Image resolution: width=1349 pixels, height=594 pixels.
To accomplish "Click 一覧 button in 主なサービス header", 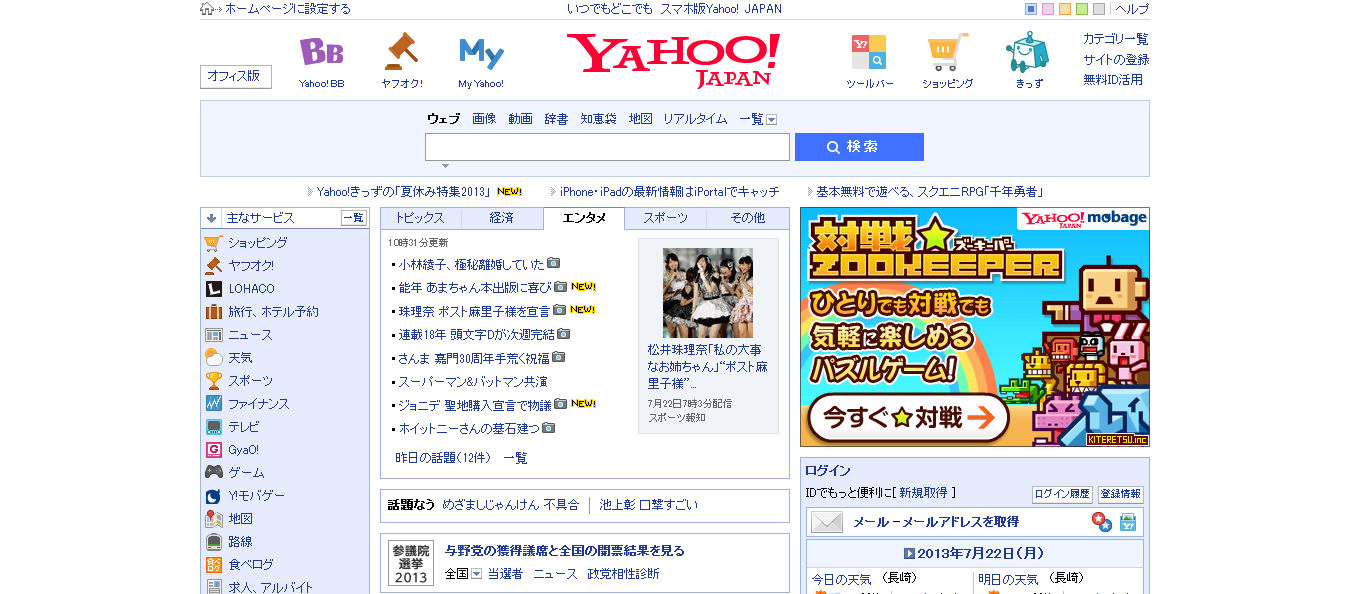I will [354, 218].
